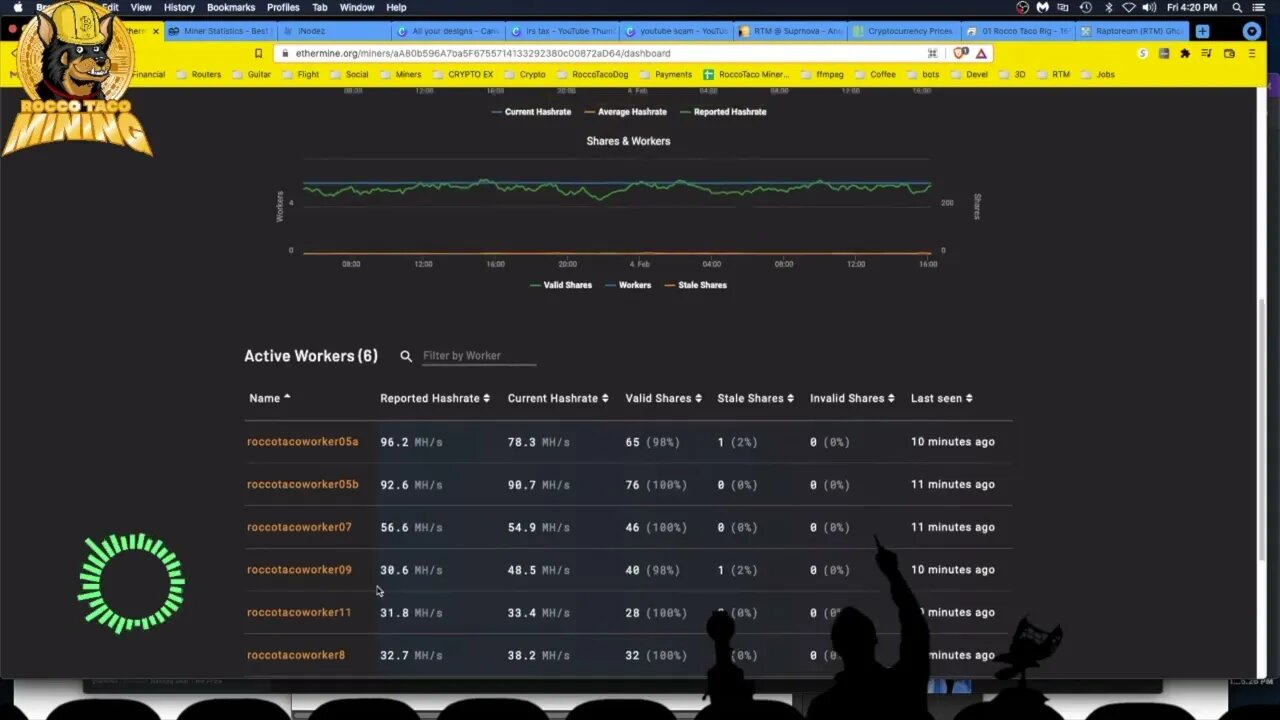Sort by Last seen column
1280x720 pixels.
click(942, 398)
